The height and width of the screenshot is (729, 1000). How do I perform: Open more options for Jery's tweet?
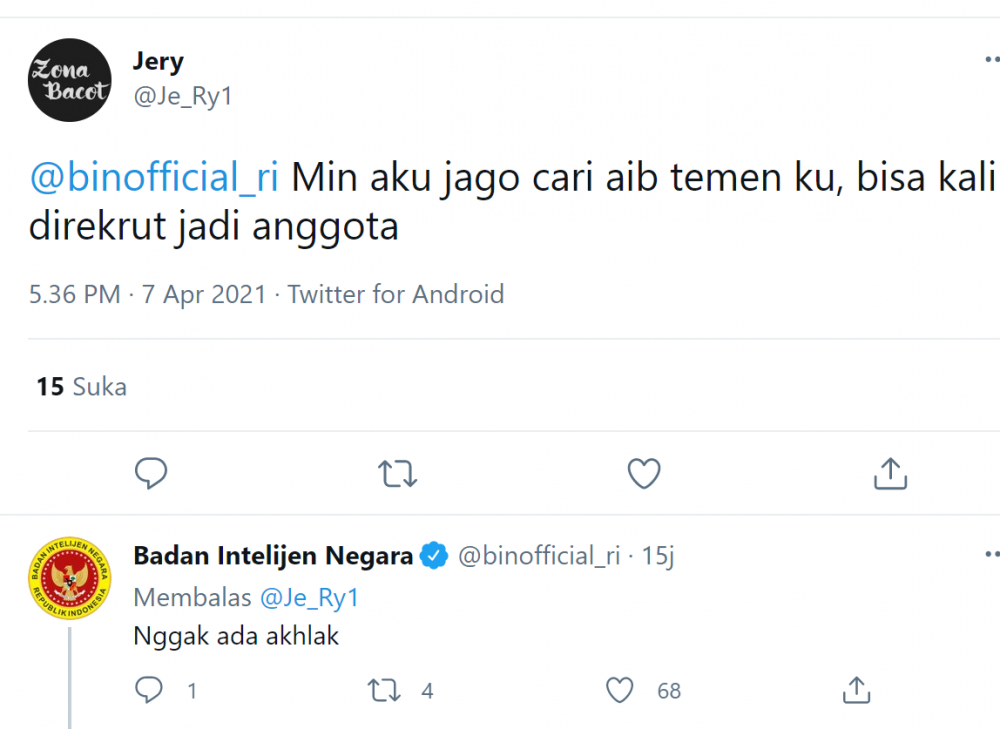pyautogui.click(x=990, y=60)
